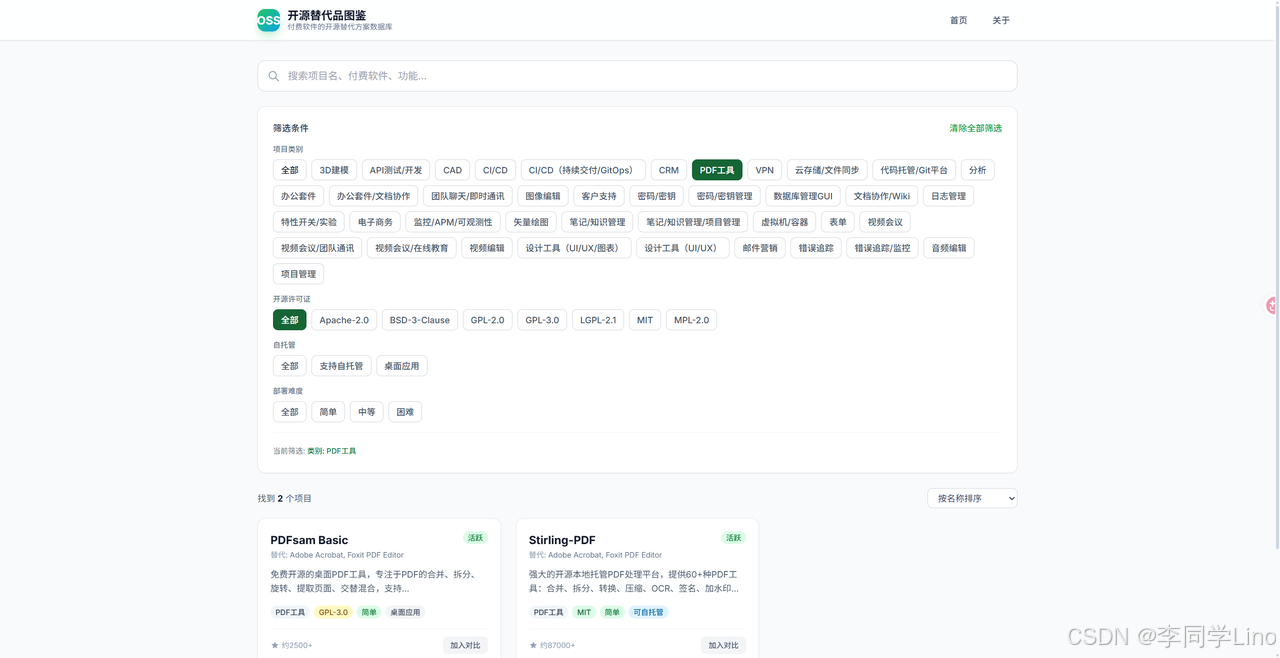Select the 视频会议/在线教育 category chip
The width and height of the screenshot is (1280, 658).
412,248
